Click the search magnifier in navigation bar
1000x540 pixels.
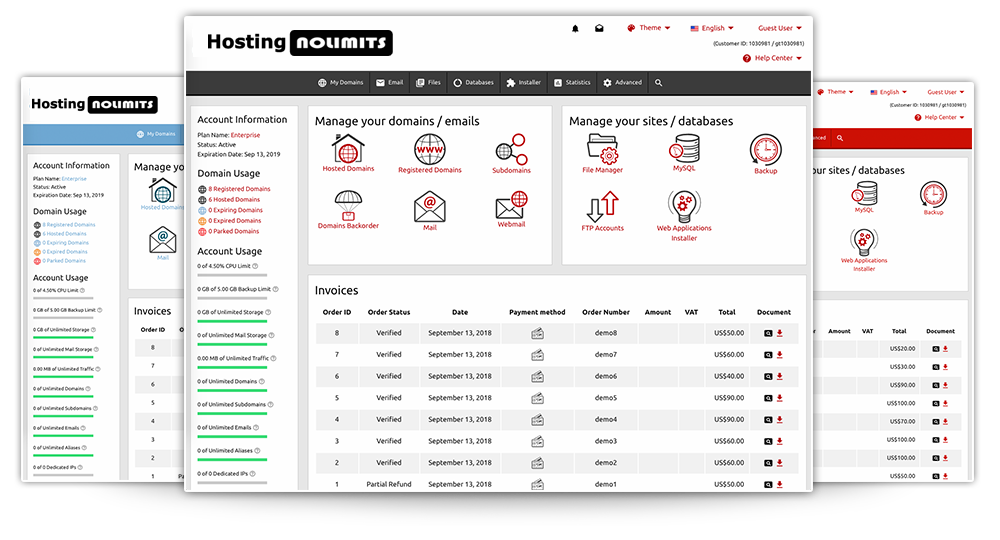(x=658, y=83)
